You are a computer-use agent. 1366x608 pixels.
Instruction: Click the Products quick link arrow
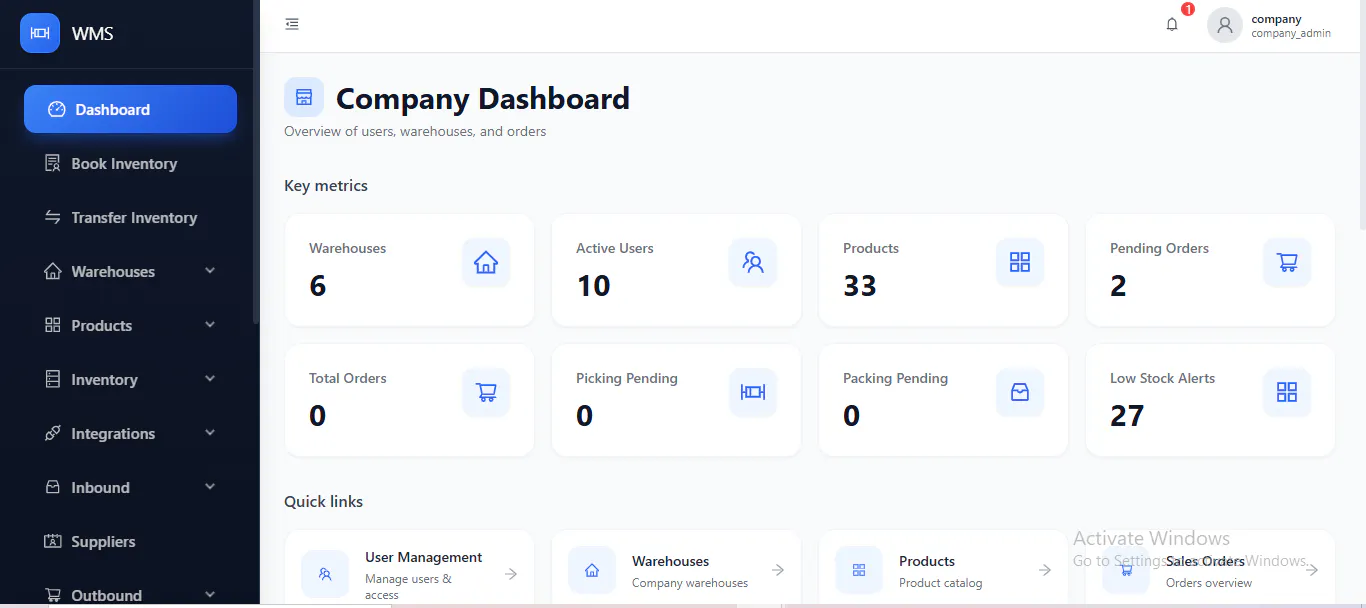click(x=1044, y=570)
